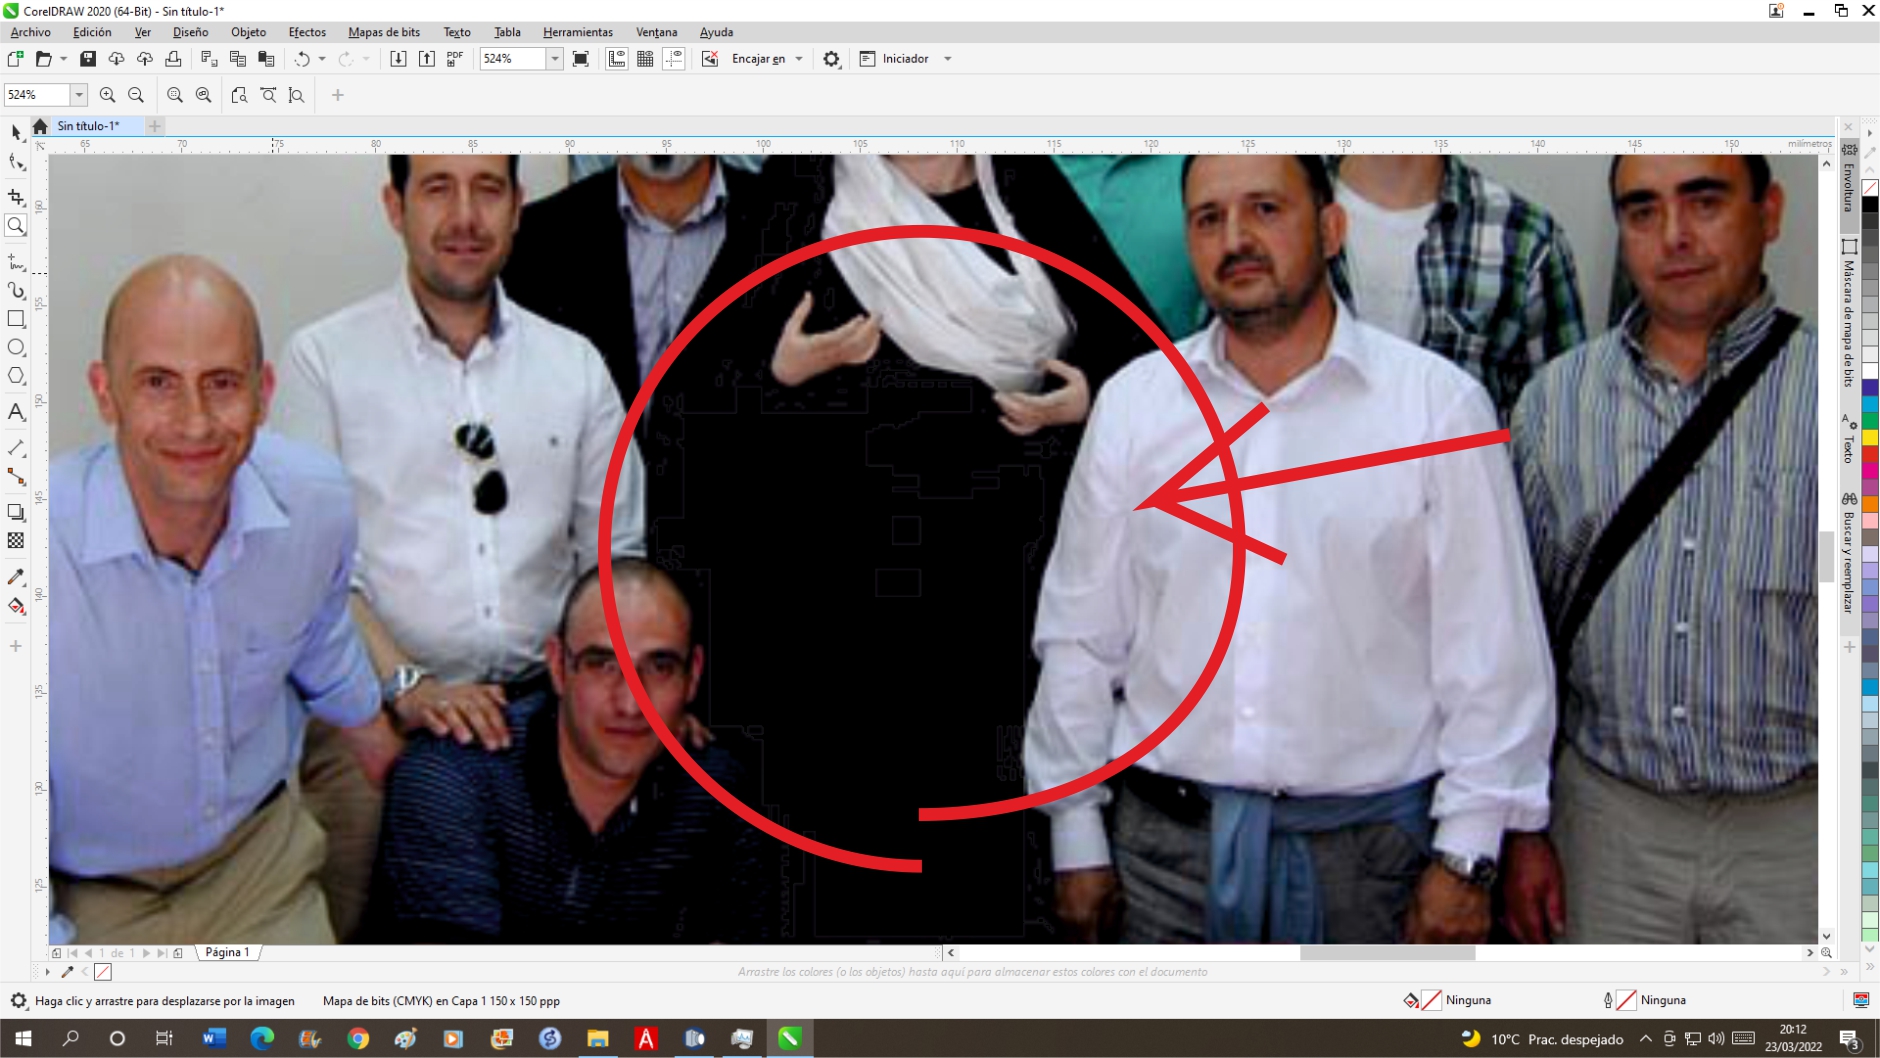Viewport: 1880px width, 1058px height.
Task: Toggle guidelines display in toolbar
Action: click(674, 59)
